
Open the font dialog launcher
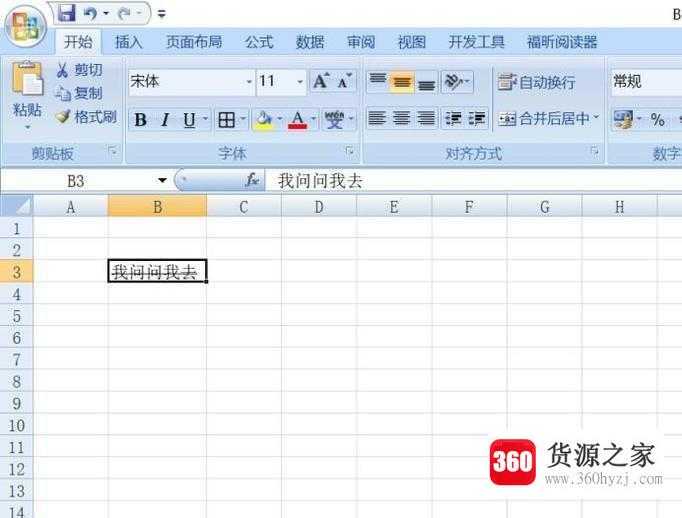pyautogui.click(x=349, y=151)
